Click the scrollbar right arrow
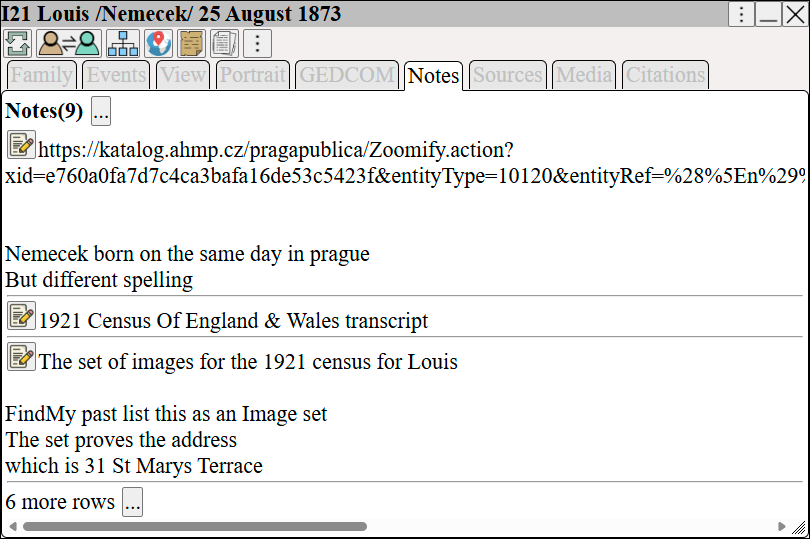This screenshot has width=810, height=539. point(782,527)
